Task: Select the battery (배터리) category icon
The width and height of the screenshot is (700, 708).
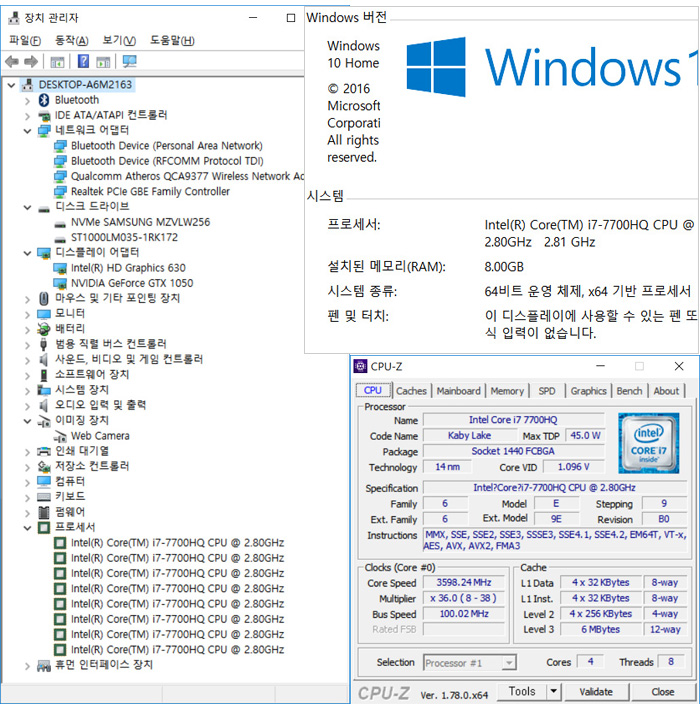Action: (x=44, y=329)
